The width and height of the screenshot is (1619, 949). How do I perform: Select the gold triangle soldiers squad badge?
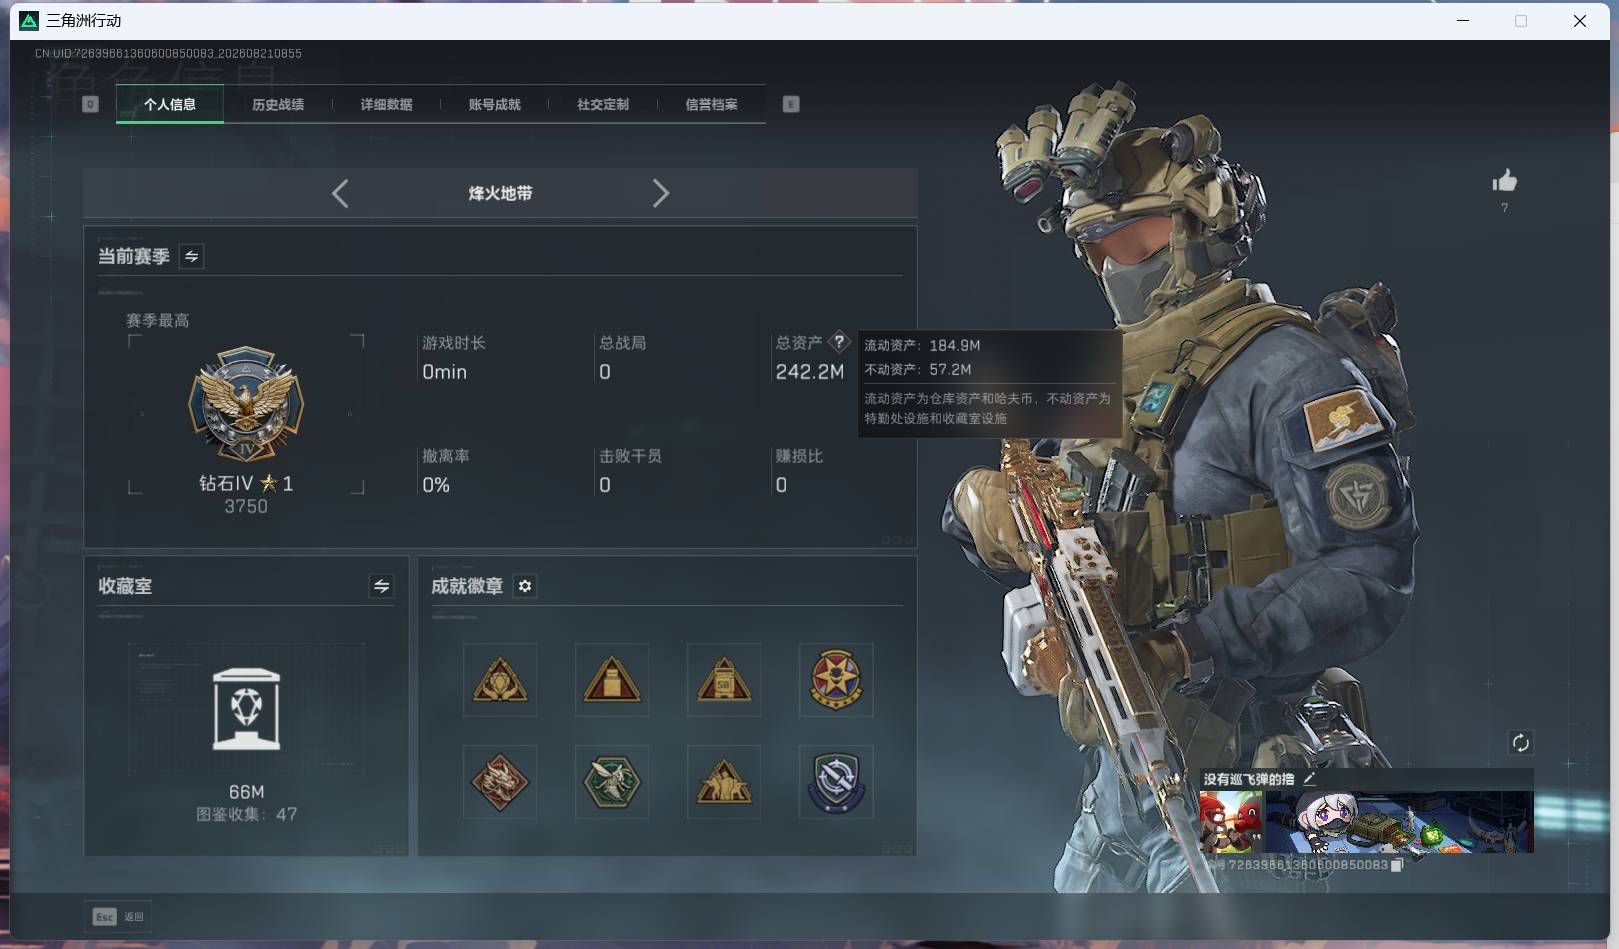point(724,782)
